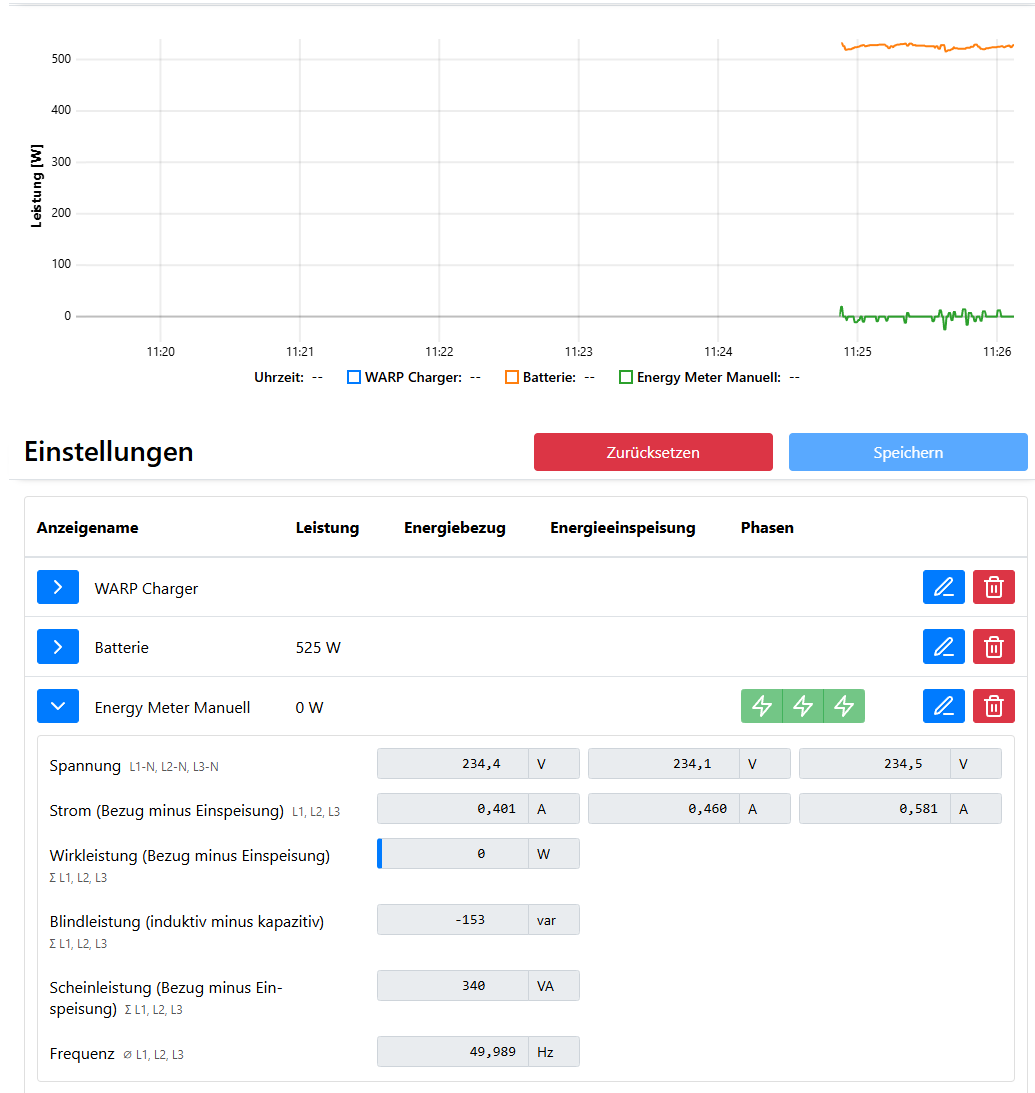Click the third phase lightning icon
The height and width of the screenshot is (1093, 1035).
pos(844,706)
